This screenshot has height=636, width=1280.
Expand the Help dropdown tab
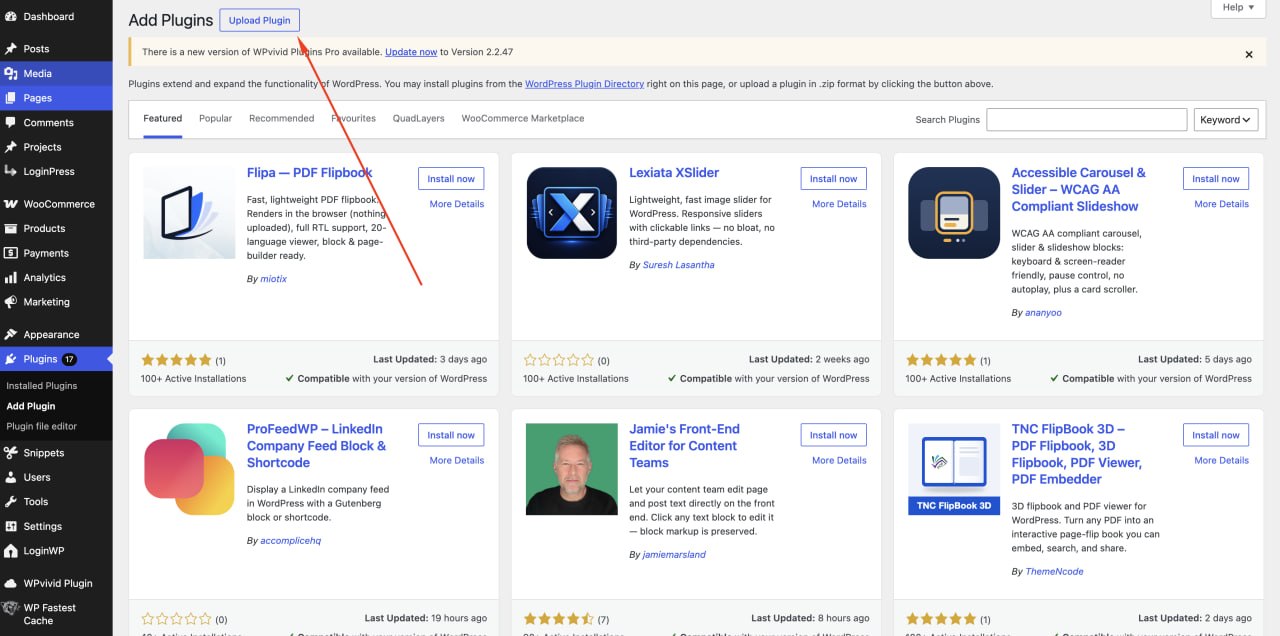pyautogui.click(x=1238, y=8)
